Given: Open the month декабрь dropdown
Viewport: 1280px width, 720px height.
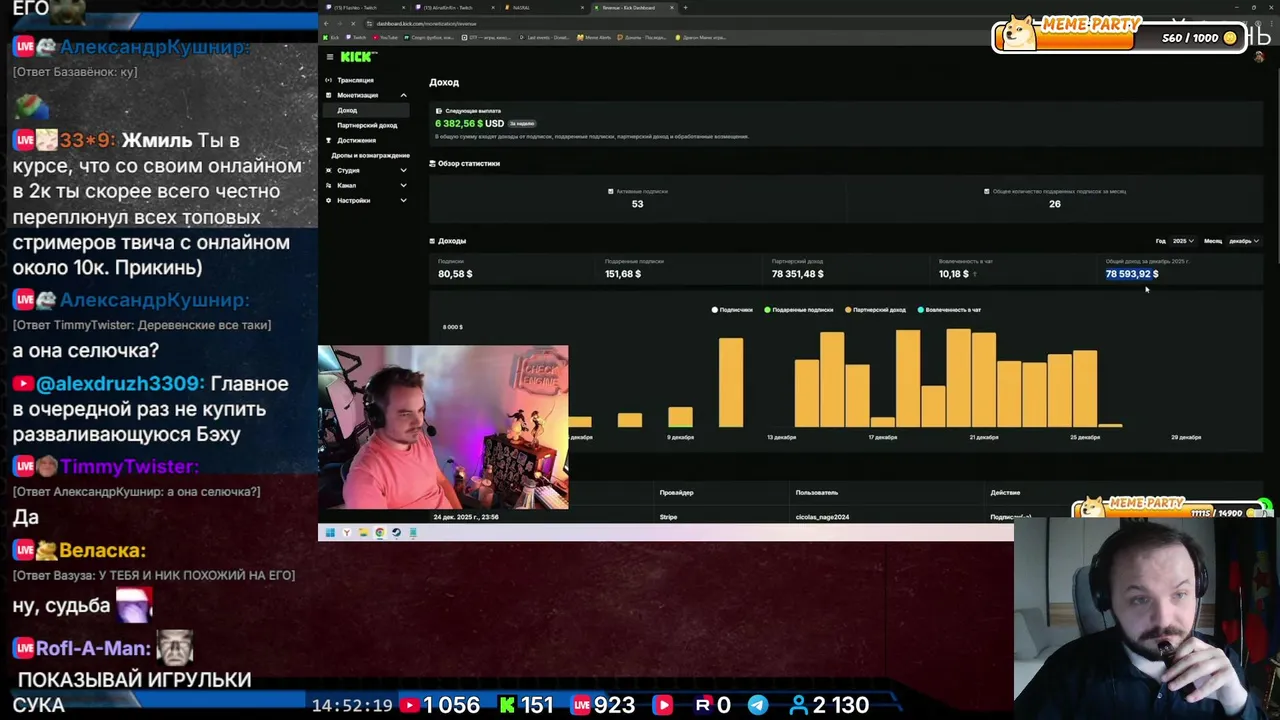Looking at the screenshot, I should pos(1243,241).
